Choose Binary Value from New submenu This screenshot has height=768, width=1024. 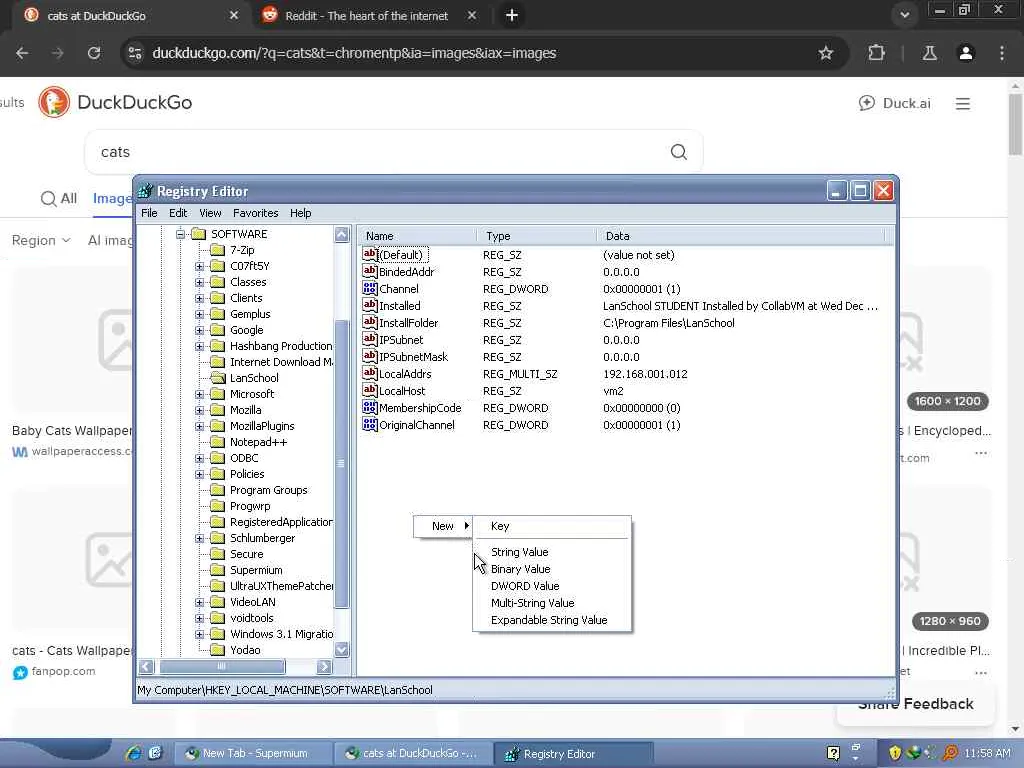click(552, 569)
